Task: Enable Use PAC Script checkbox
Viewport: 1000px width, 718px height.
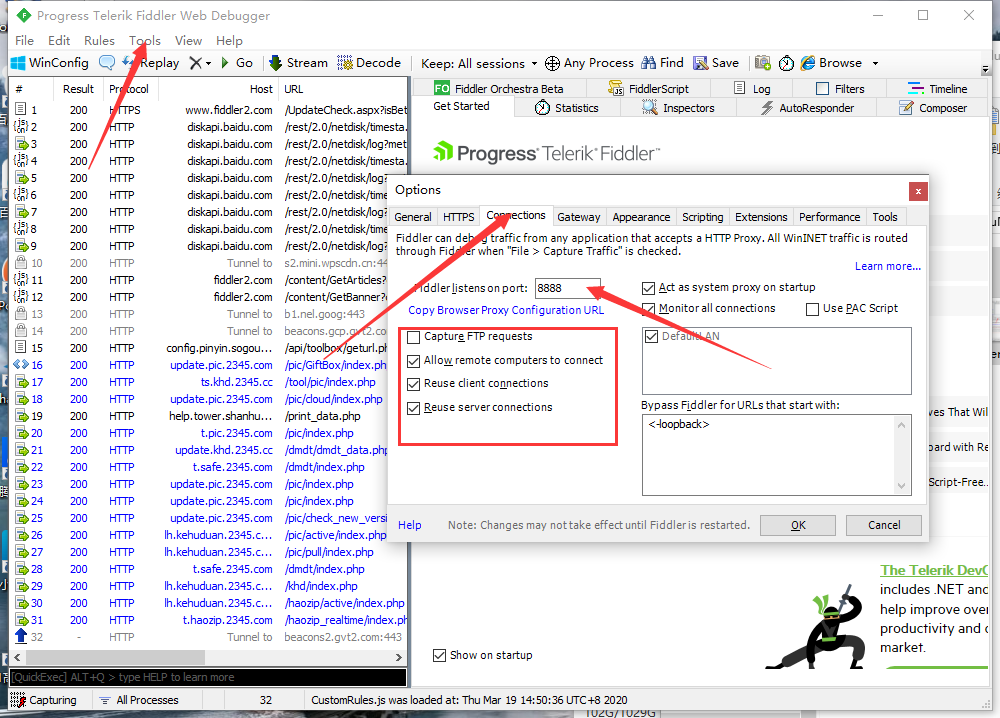Action: click(x=812, y=309)
